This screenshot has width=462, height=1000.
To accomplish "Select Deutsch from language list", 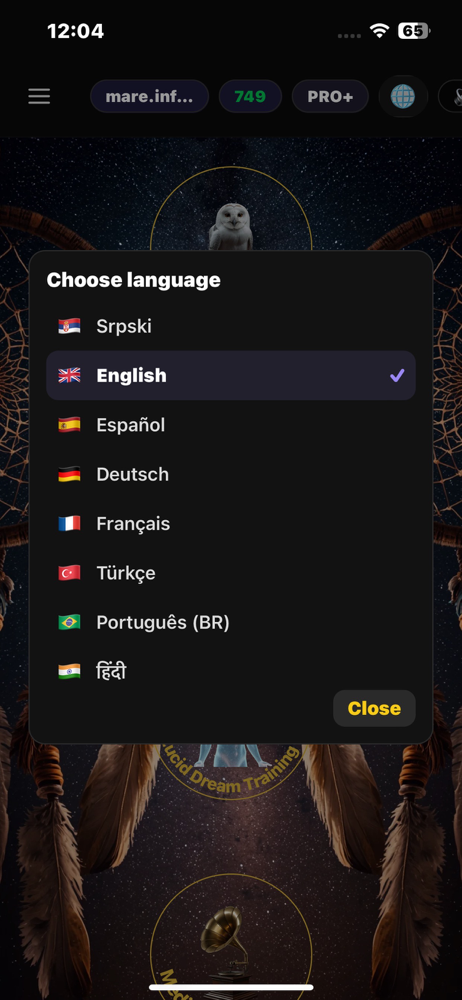I will (231, 474).
